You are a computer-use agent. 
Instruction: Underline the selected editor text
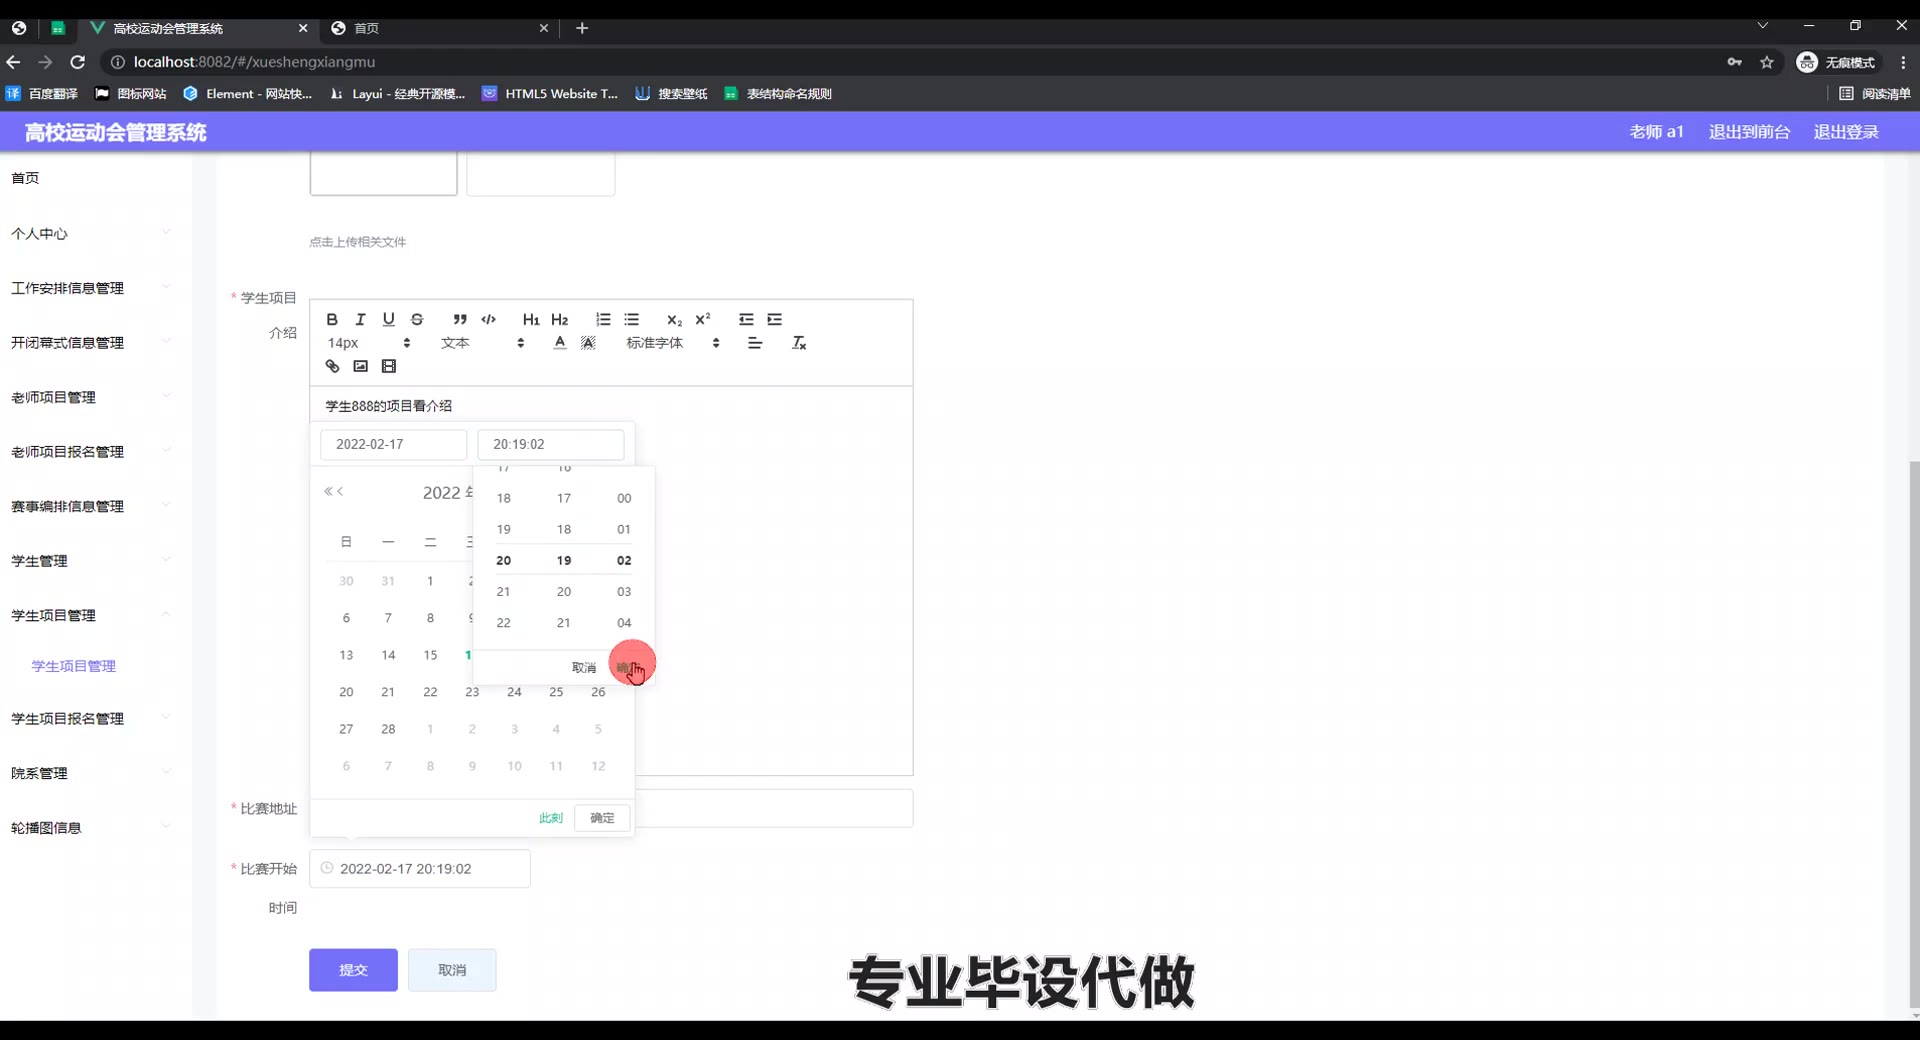point(388,319)
